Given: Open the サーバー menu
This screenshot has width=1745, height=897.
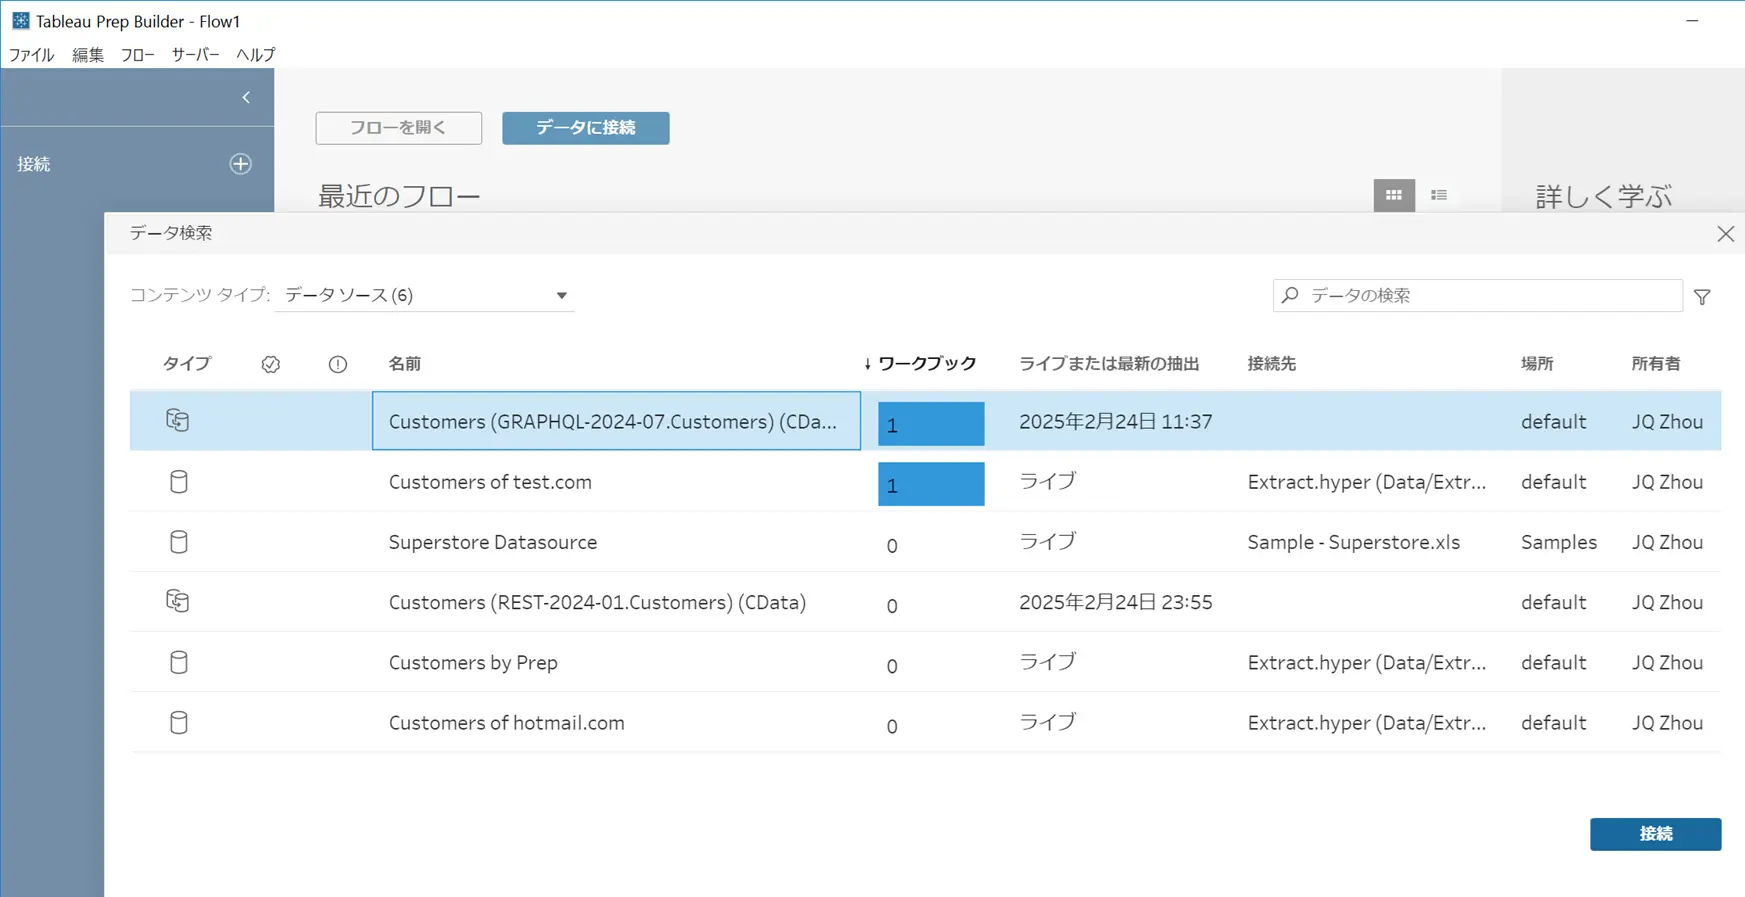Looking at the screenshot, I should (195, 55).
